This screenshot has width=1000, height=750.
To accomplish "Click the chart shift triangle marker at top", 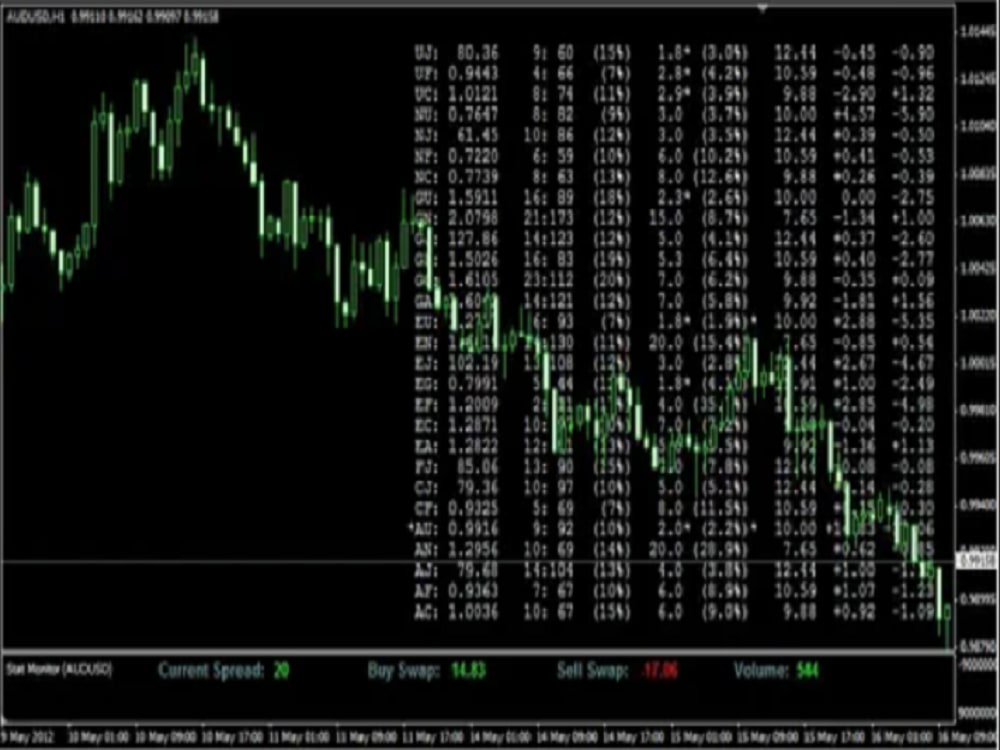I will coord(762,8).
